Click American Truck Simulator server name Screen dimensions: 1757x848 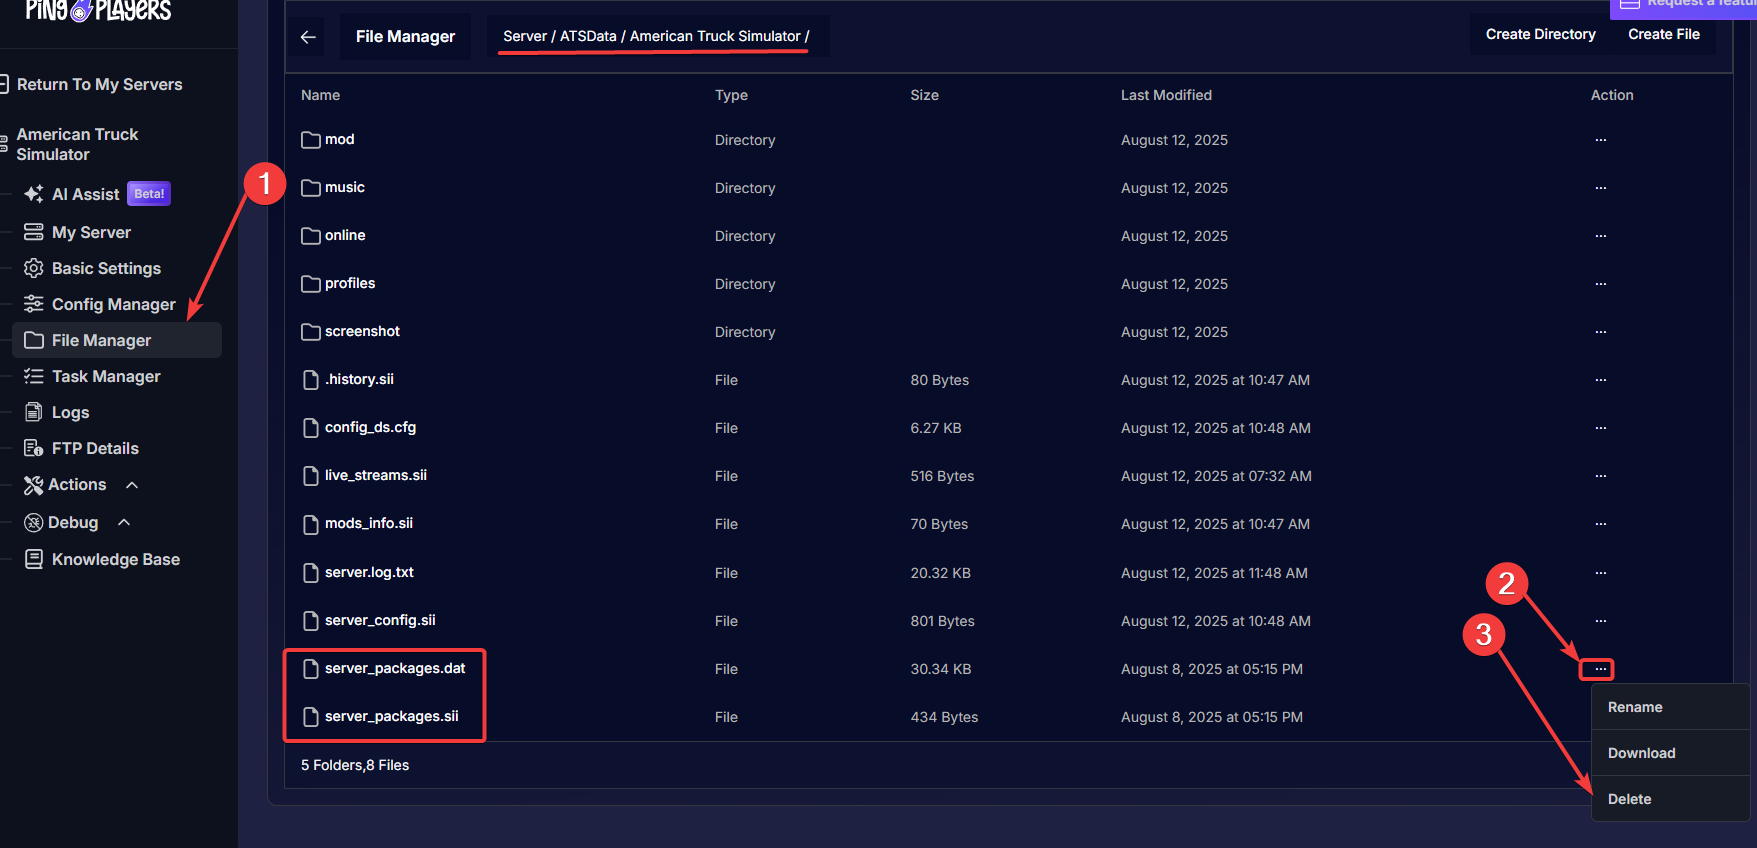click(77, 144)
